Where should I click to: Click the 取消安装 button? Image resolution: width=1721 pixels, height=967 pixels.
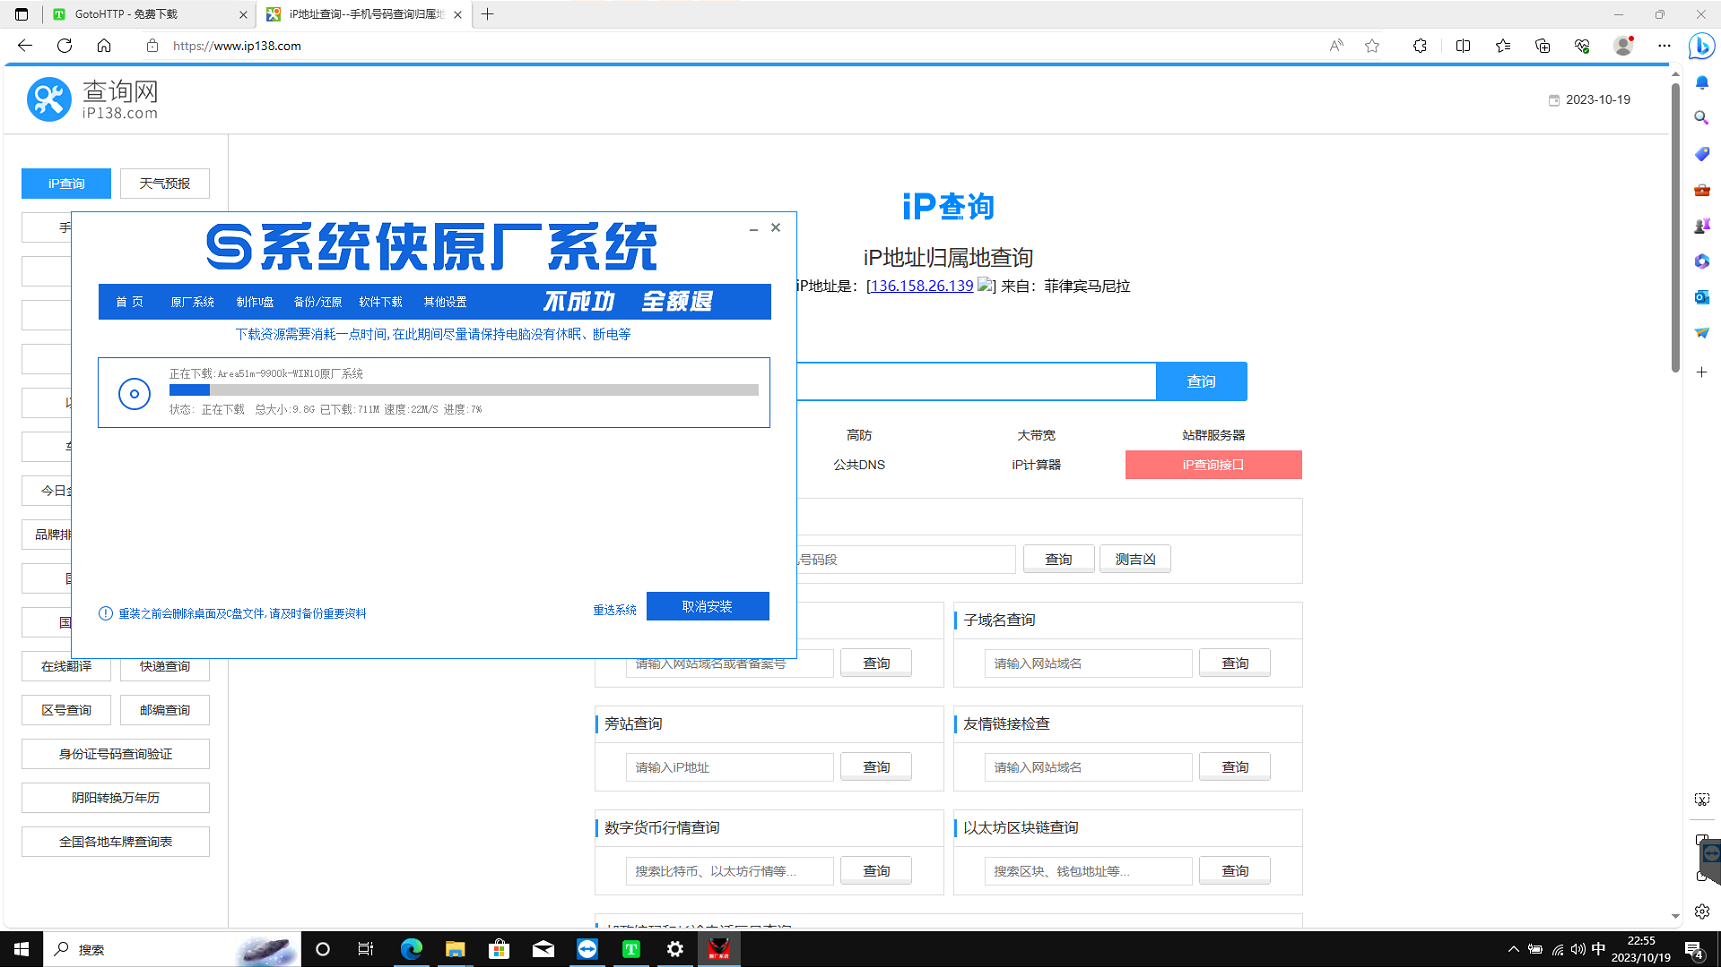(x=708, y=606)
